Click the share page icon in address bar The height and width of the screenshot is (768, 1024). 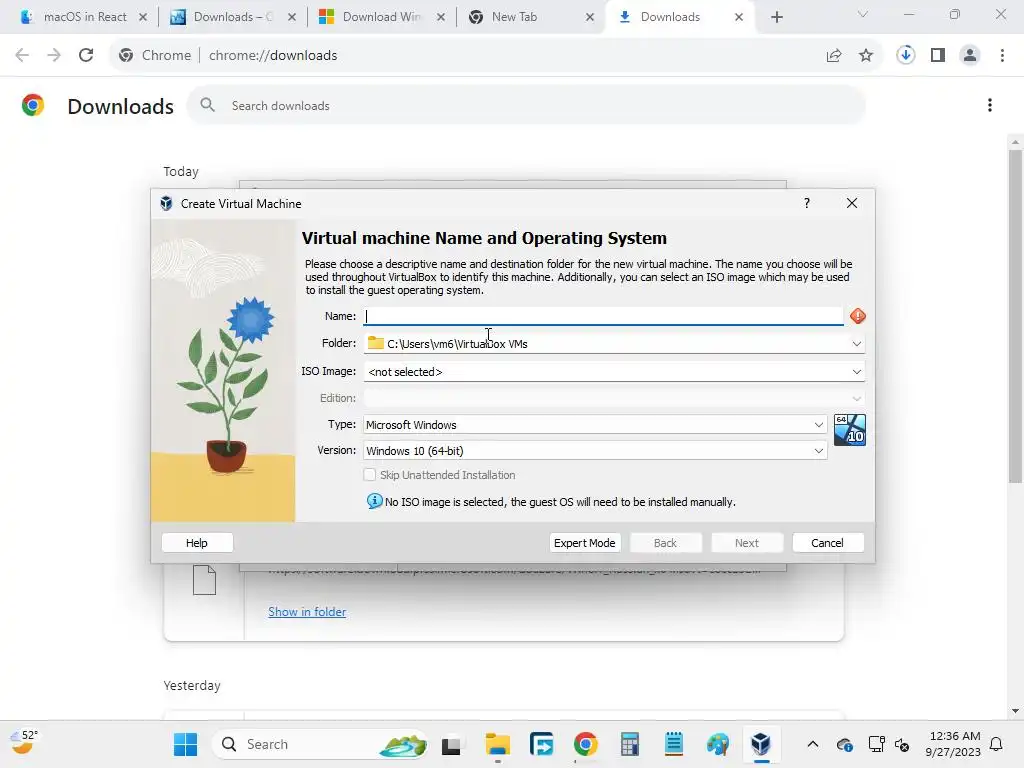pos(834,56)
